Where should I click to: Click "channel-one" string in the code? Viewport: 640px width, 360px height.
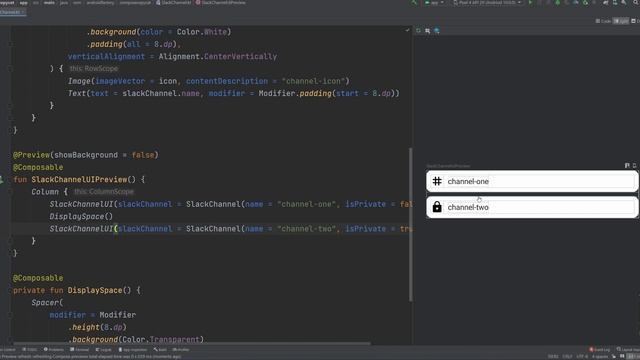307,204
